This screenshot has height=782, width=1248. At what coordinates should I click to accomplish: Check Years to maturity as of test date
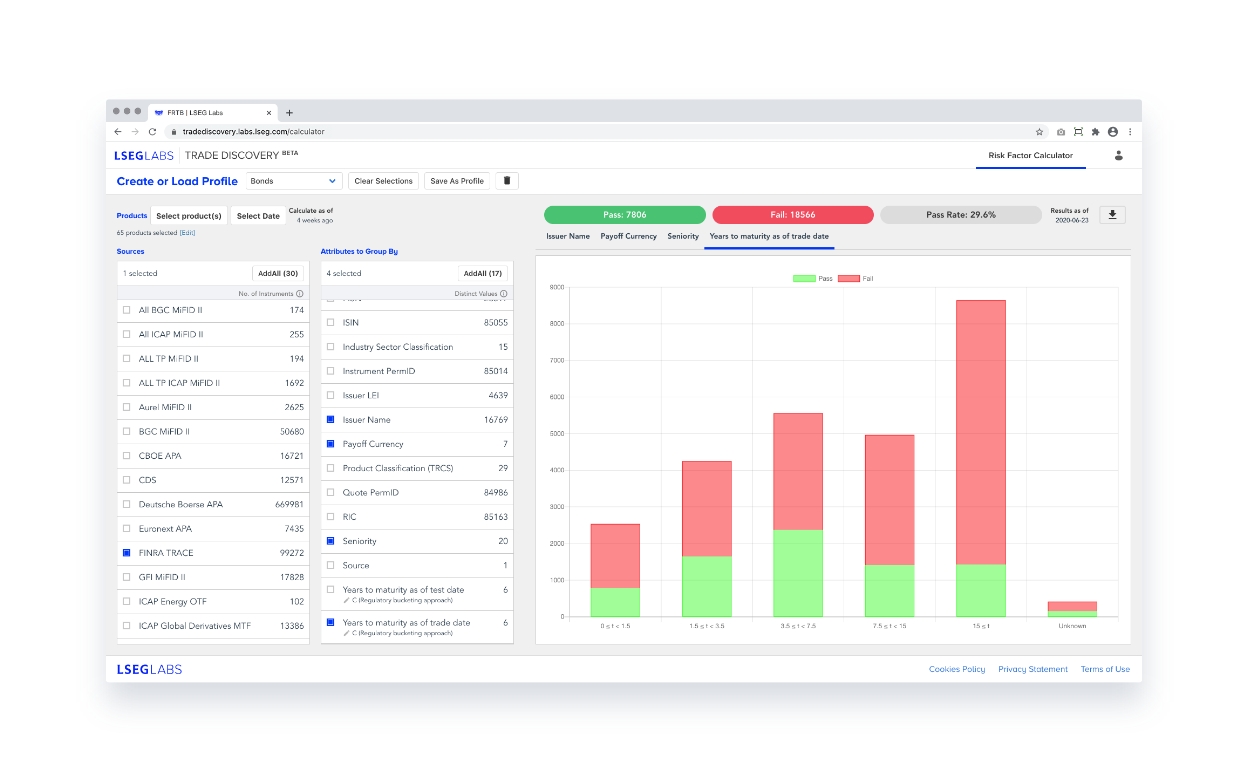pyautogui.click(x=331, y=590)
